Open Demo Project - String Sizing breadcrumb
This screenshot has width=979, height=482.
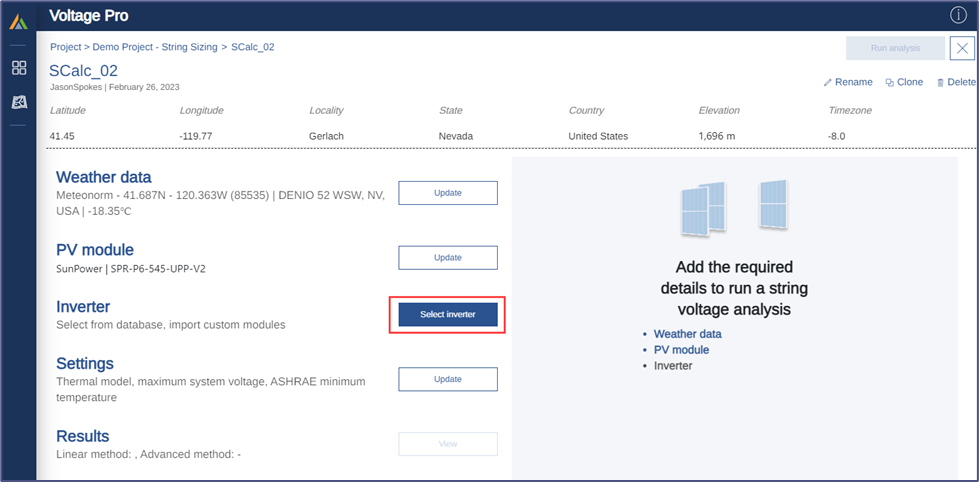[x=155, y=47]
